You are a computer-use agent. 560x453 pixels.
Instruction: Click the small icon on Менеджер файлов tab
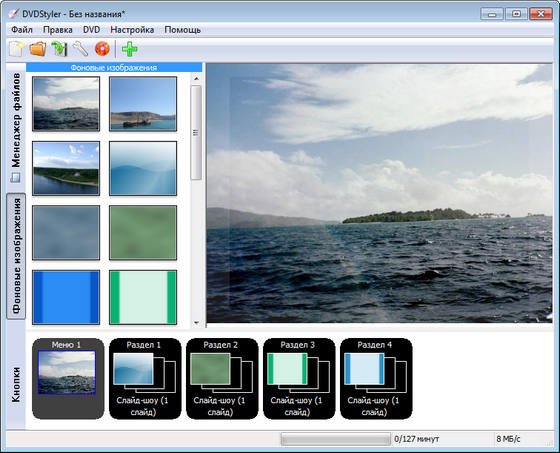(x=15, y=177)
